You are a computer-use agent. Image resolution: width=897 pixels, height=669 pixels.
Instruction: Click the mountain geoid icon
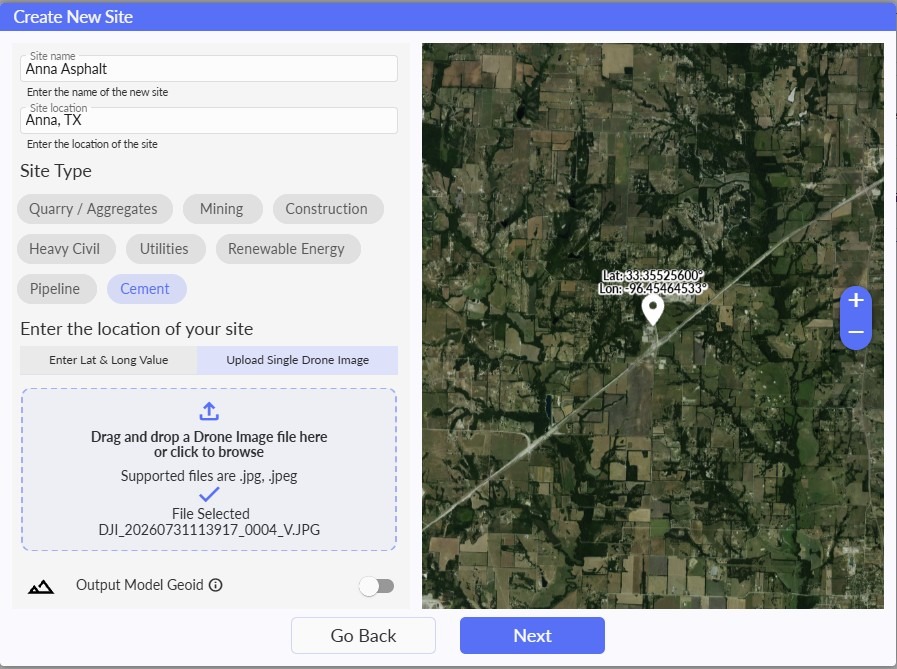click(x=41, y=587)
